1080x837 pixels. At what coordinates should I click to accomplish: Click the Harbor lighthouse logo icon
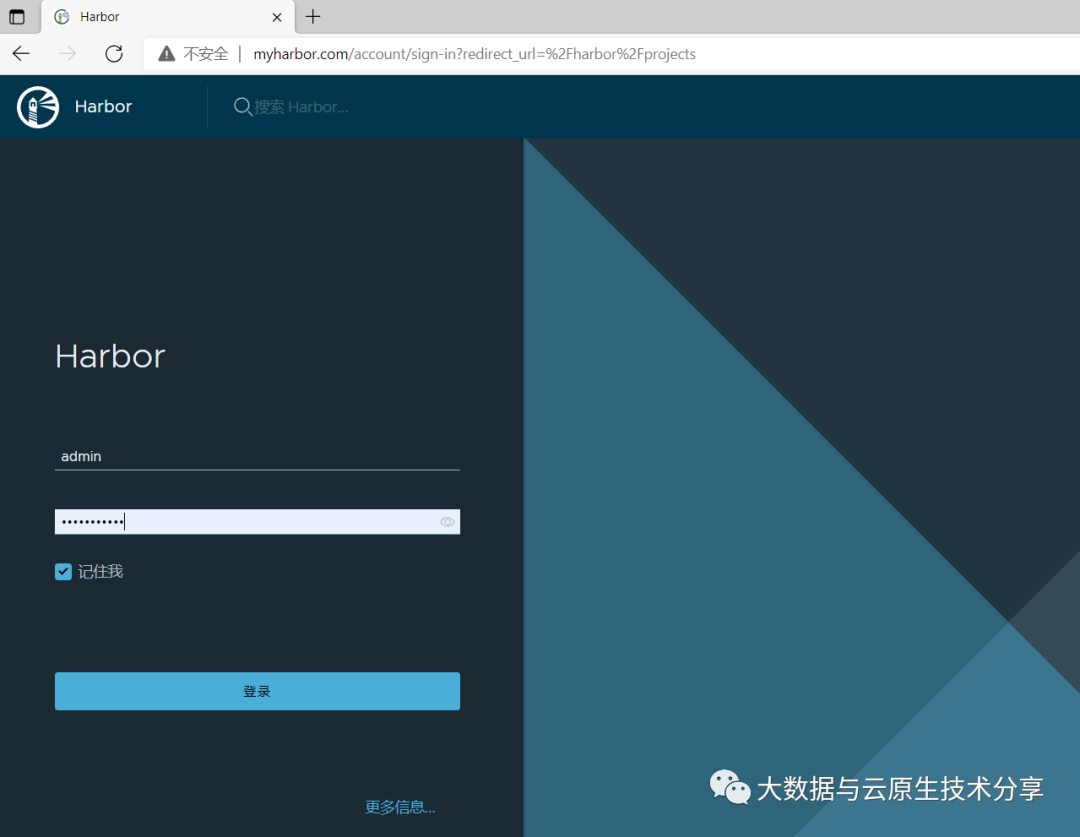[38, 107]
